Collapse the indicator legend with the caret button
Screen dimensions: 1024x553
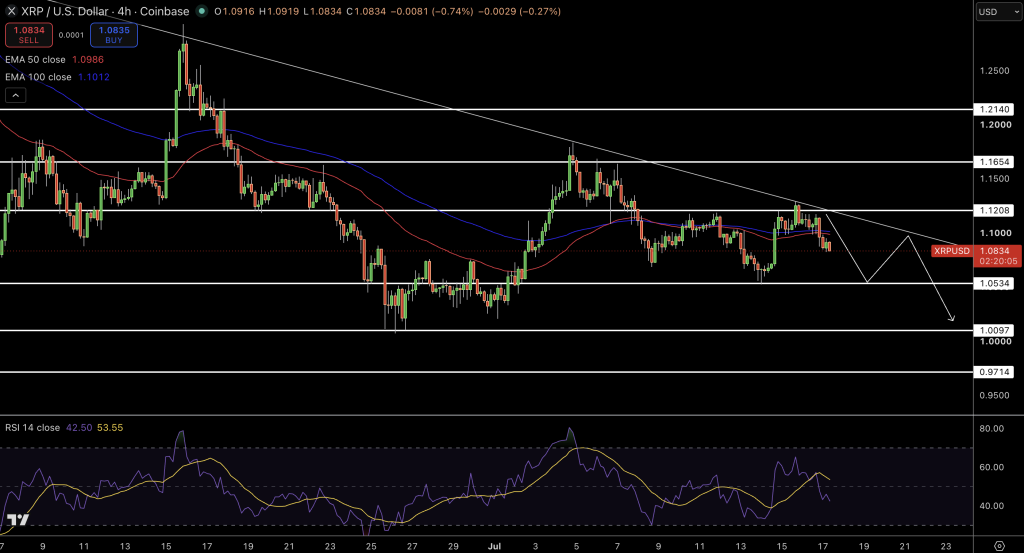[16, 96]
